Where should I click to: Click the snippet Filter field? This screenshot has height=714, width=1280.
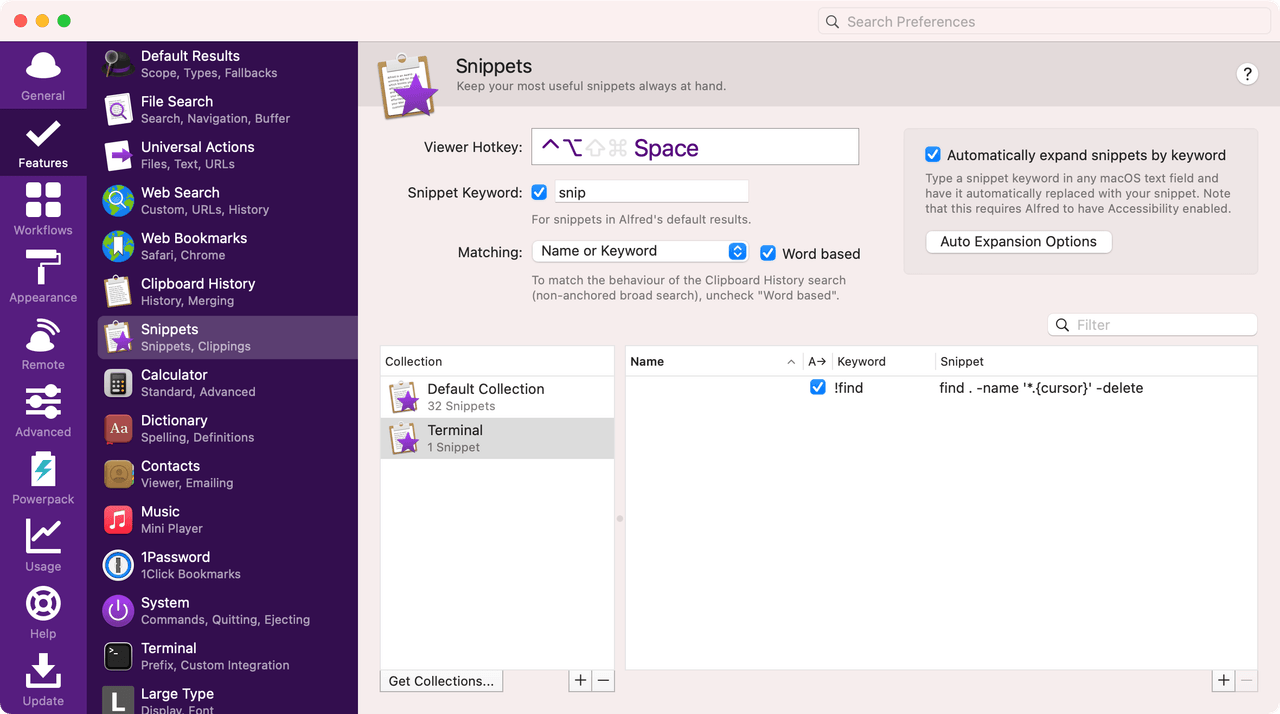coord(1152,325)
